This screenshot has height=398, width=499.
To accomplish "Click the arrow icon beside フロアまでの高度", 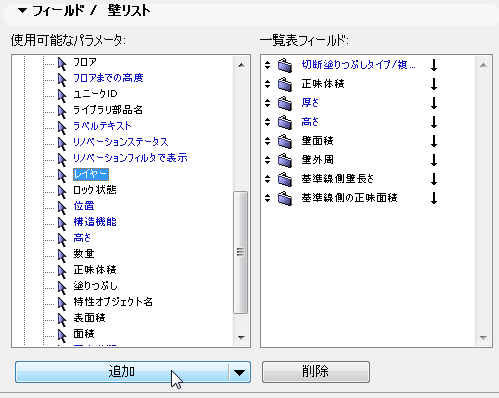I will [62, 79].
